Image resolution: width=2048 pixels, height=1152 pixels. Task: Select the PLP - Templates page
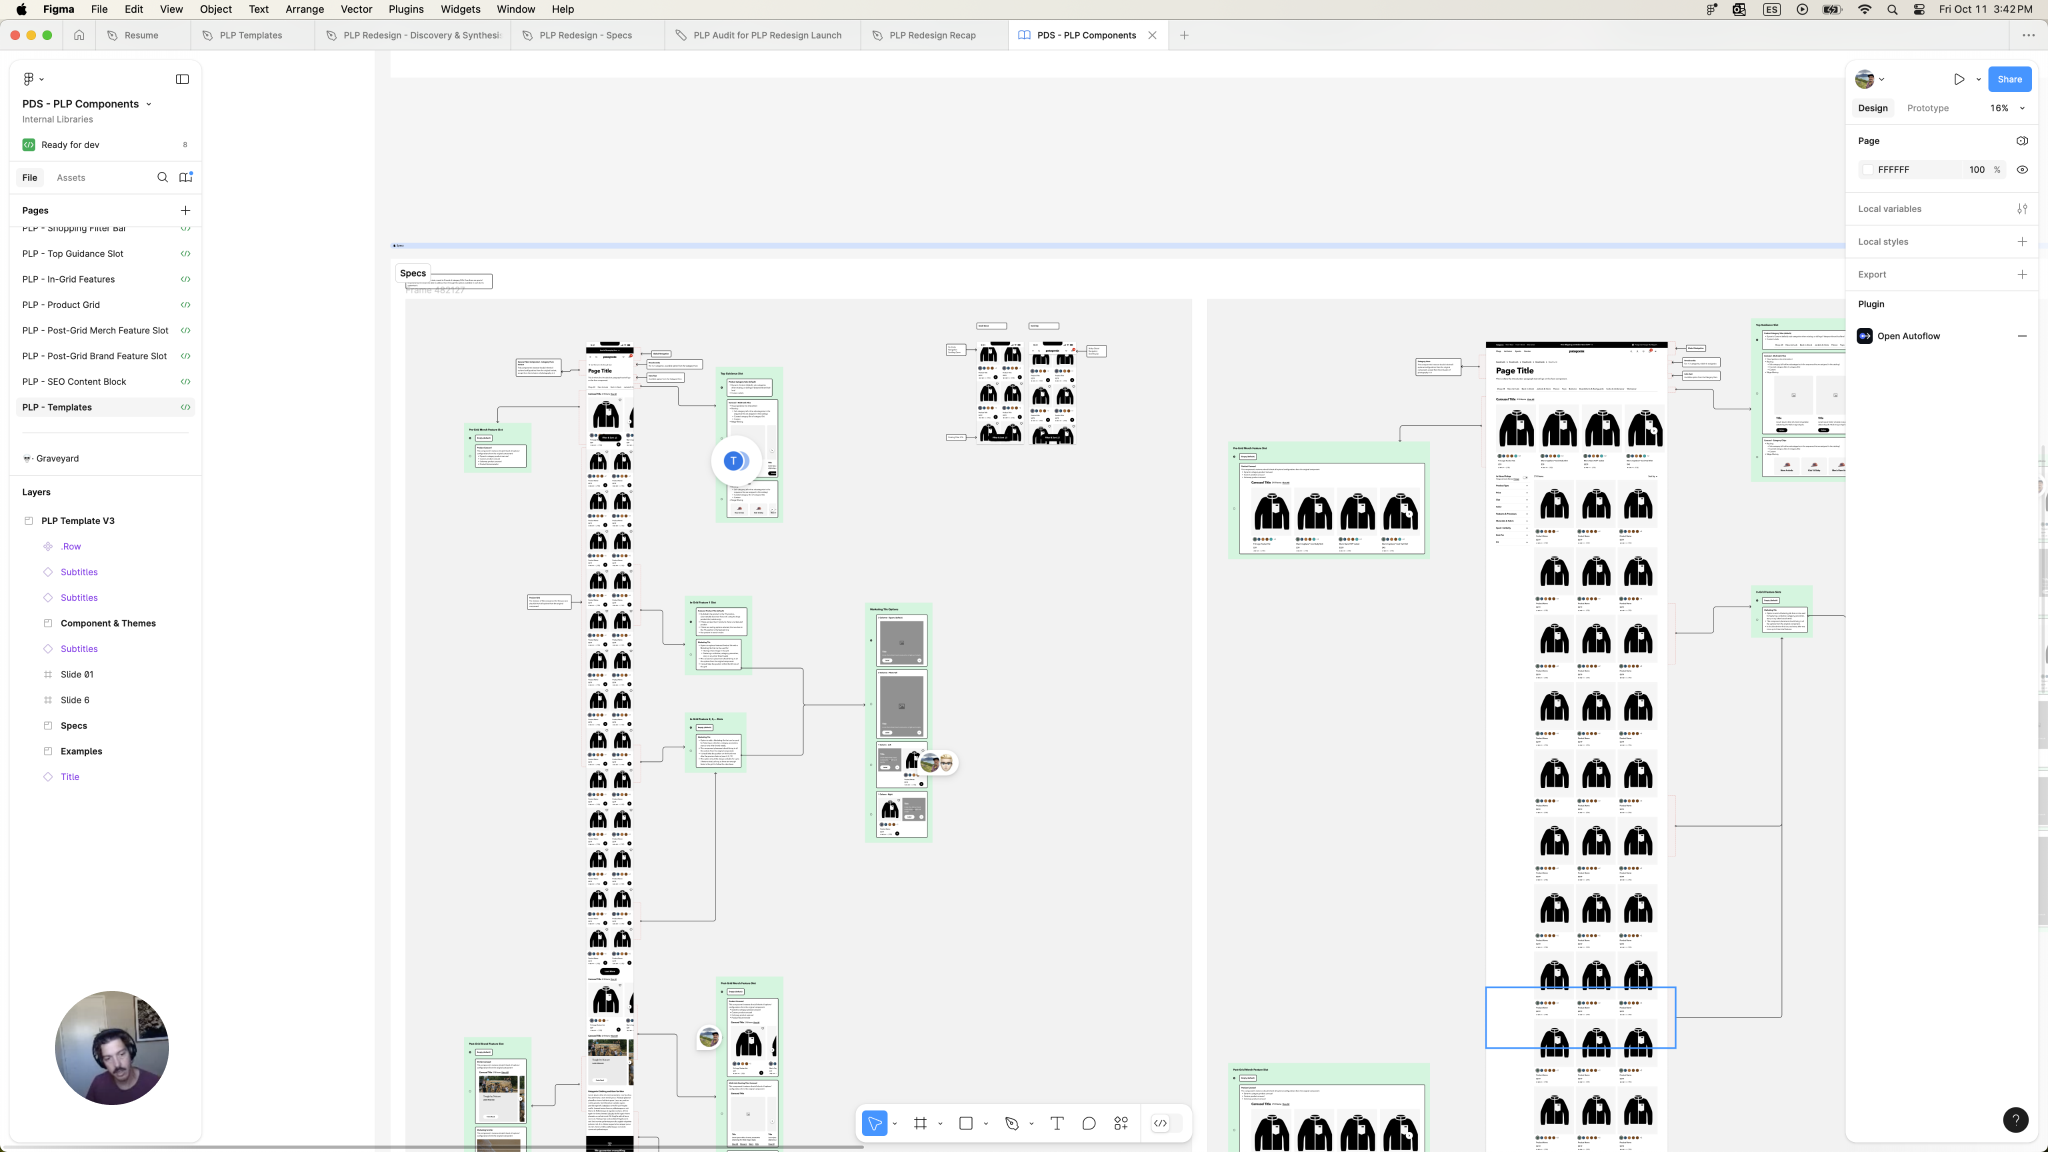point(106,407)
